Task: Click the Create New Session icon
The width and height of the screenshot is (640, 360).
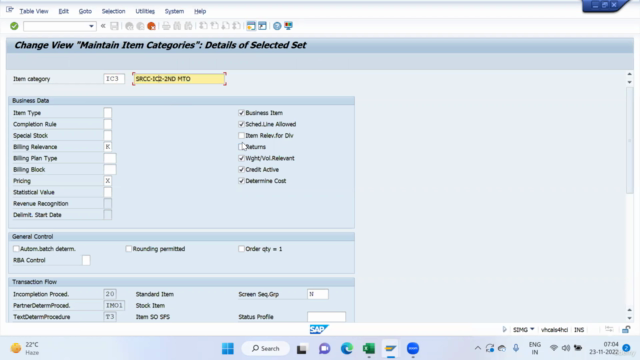Action: [251, 26]
